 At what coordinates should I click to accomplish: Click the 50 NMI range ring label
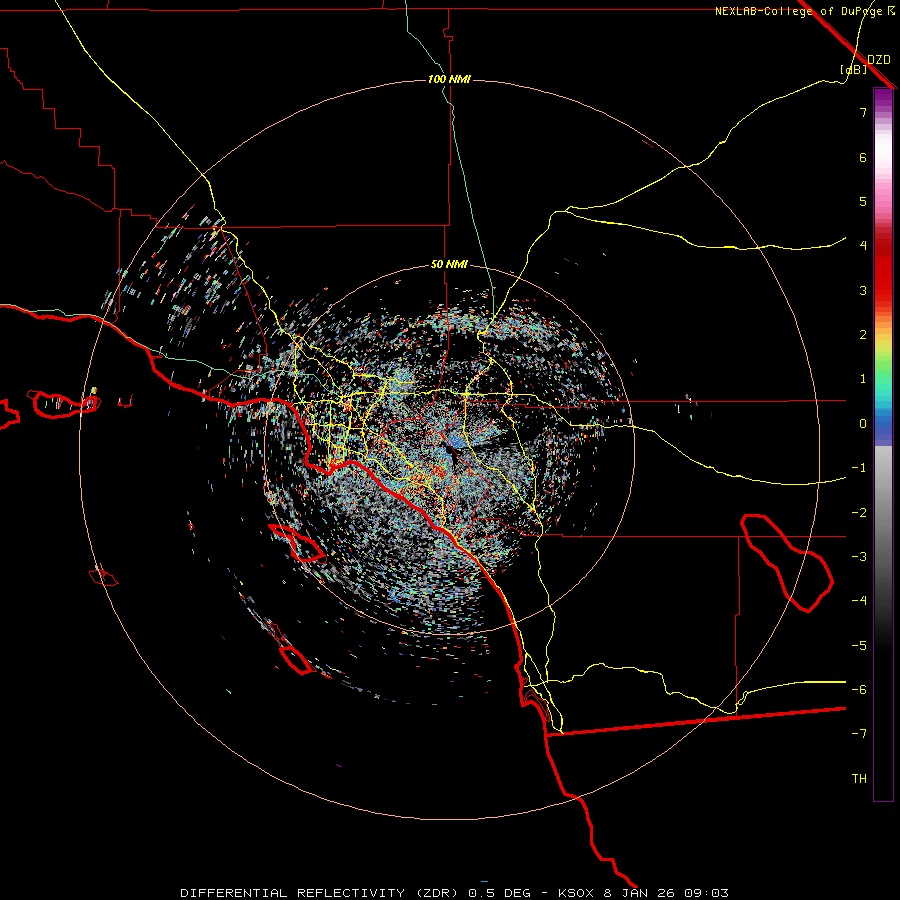[x=449, y=264]
